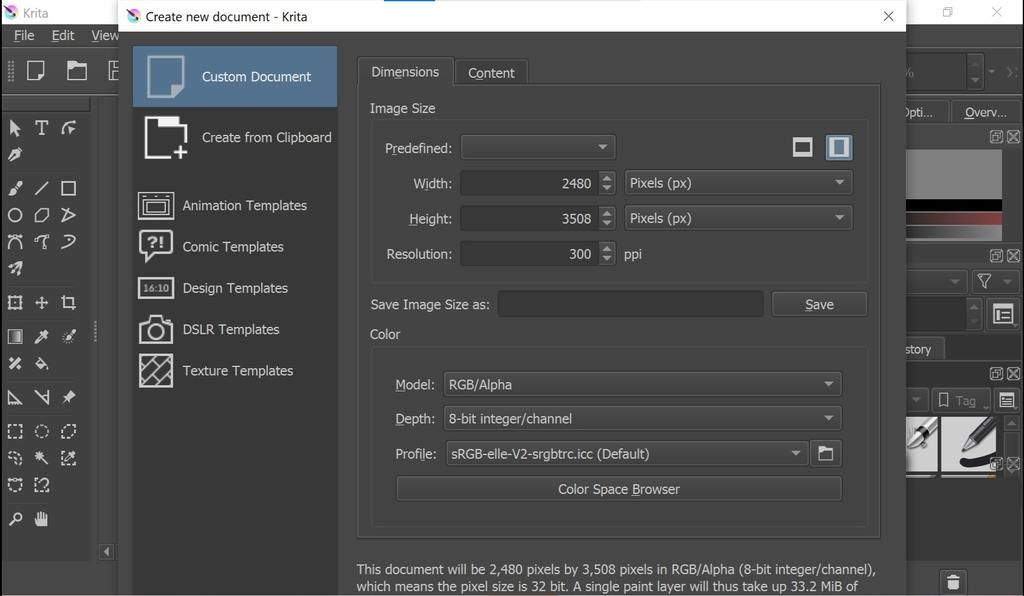Open the Color Space Browser

pyautogui.click(x=618, y=489)
